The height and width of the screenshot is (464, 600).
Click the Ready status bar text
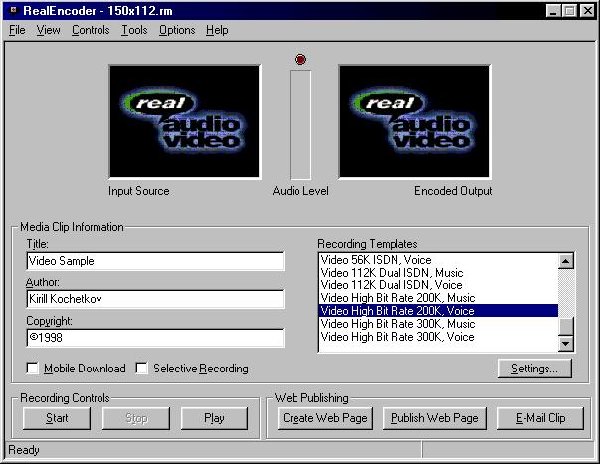tap(24, 450)
